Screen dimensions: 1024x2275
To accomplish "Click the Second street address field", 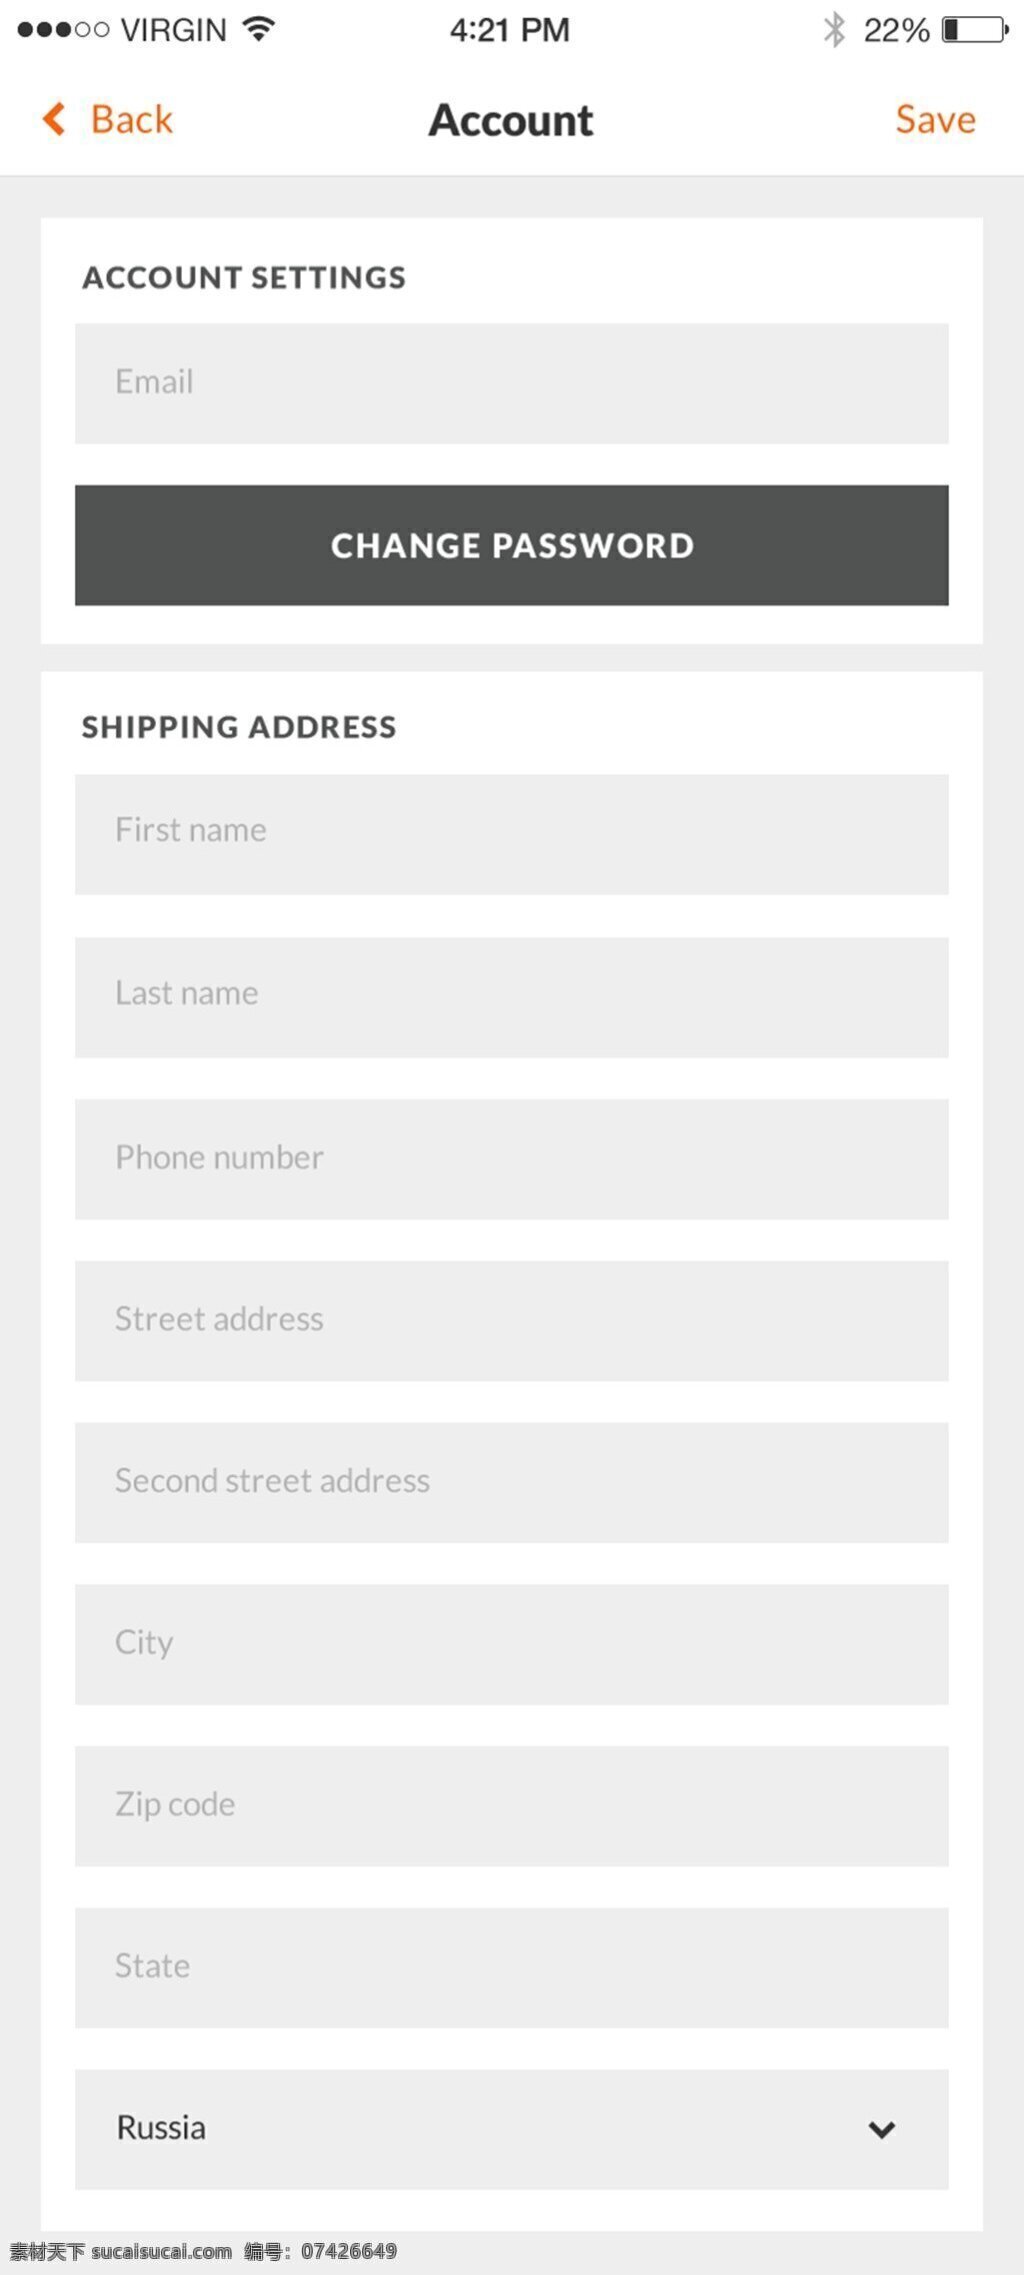I will coord(512,1482).
